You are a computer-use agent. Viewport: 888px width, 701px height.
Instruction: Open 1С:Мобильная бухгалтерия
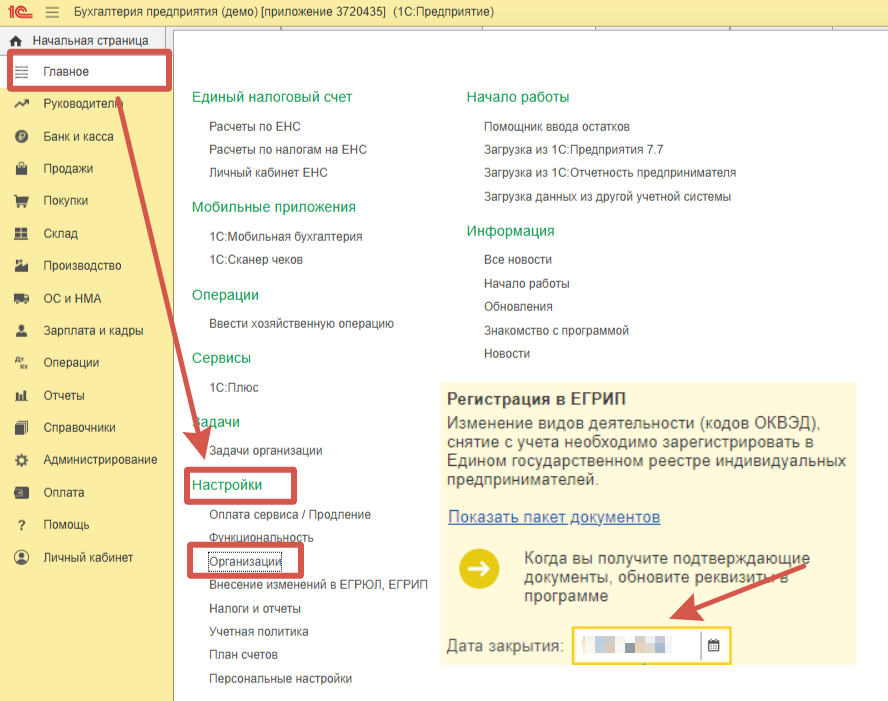pos(285,237)
